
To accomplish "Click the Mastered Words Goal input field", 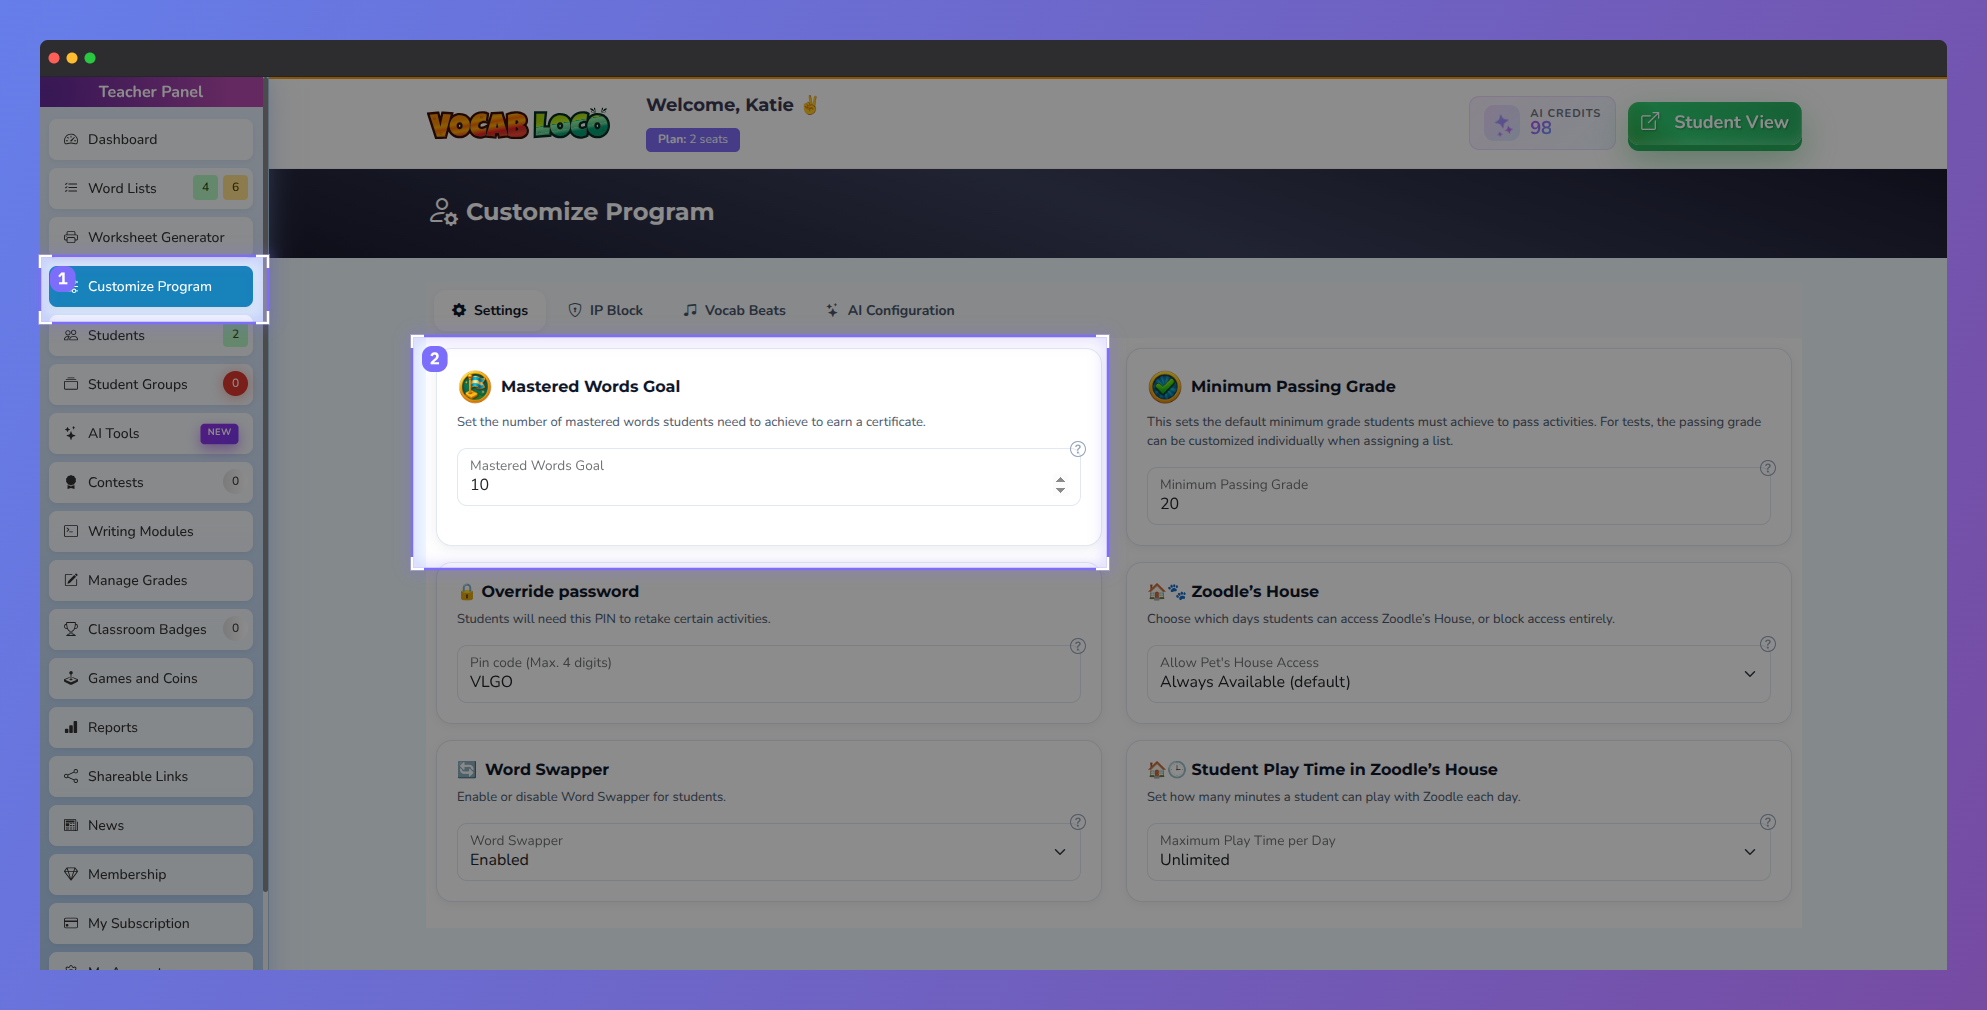I will click(x=768, y=477).
